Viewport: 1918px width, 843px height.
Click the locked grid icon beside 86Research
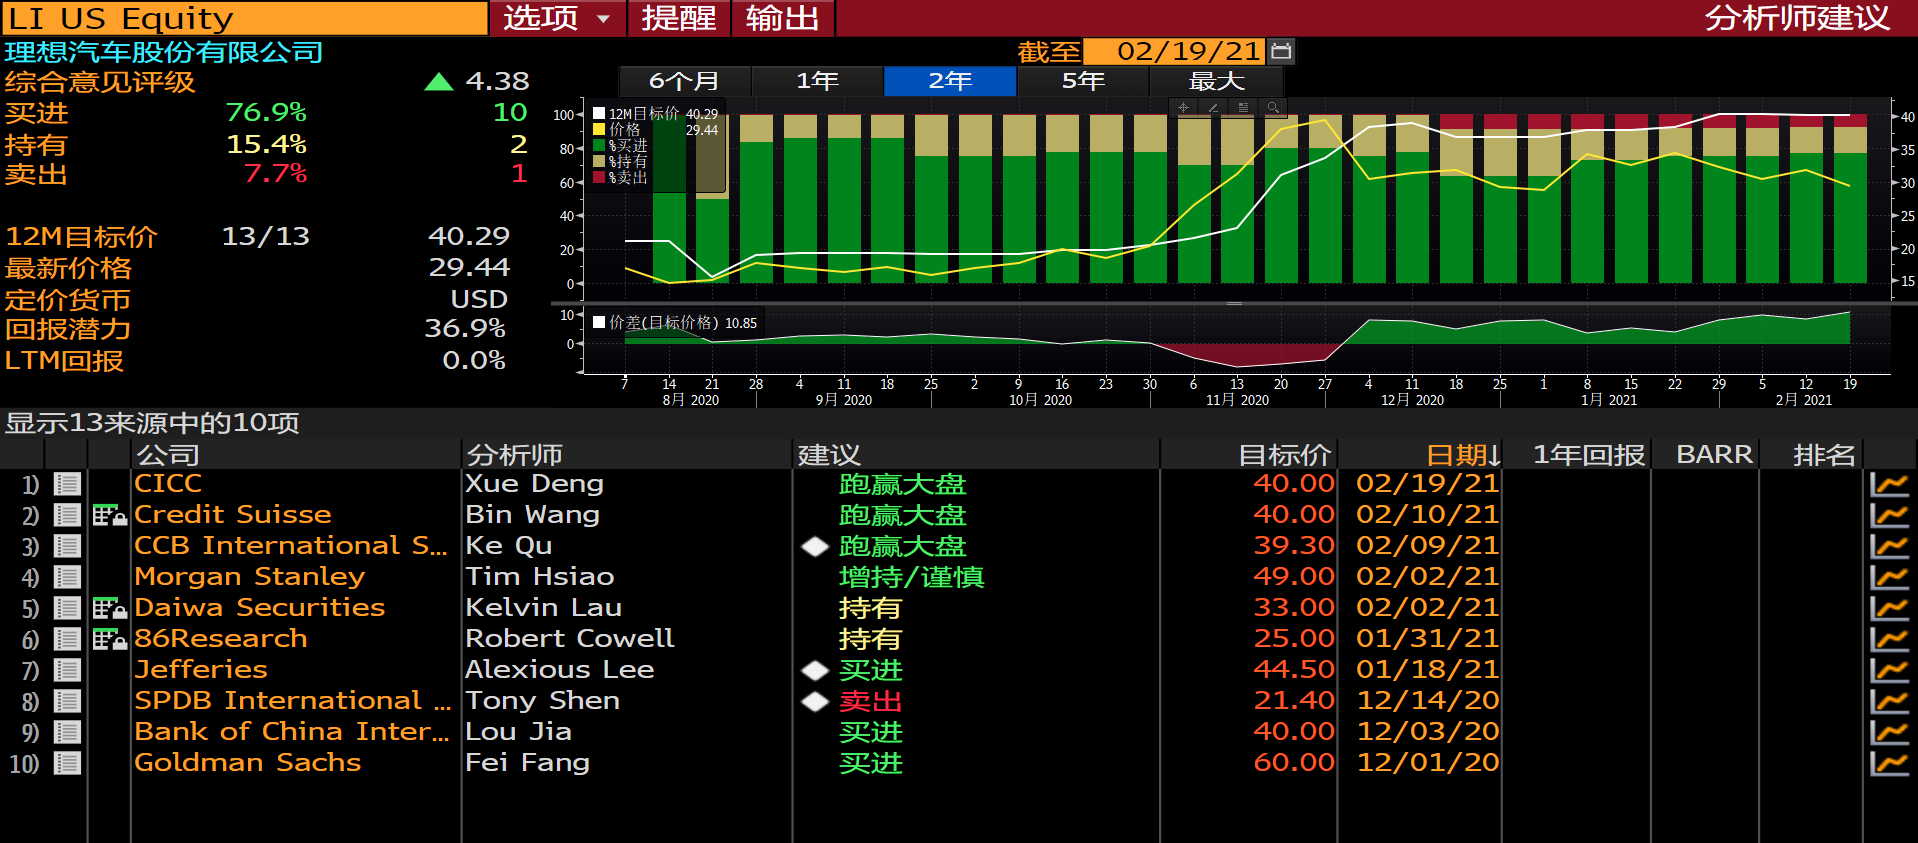109,639
